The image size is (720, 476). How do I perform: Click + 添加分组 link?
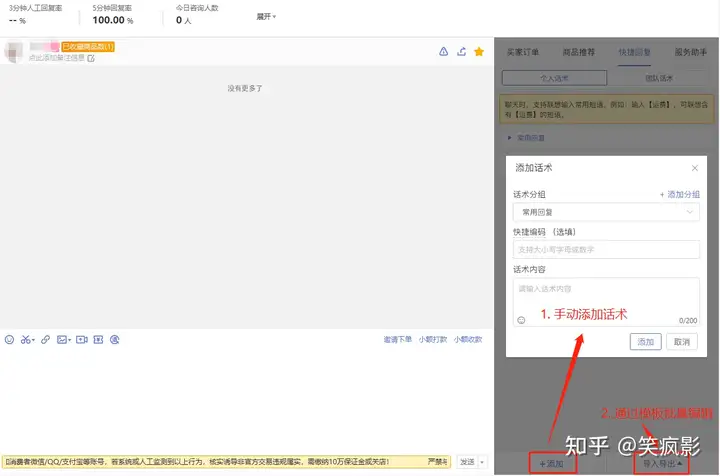[x=680, y=195]
